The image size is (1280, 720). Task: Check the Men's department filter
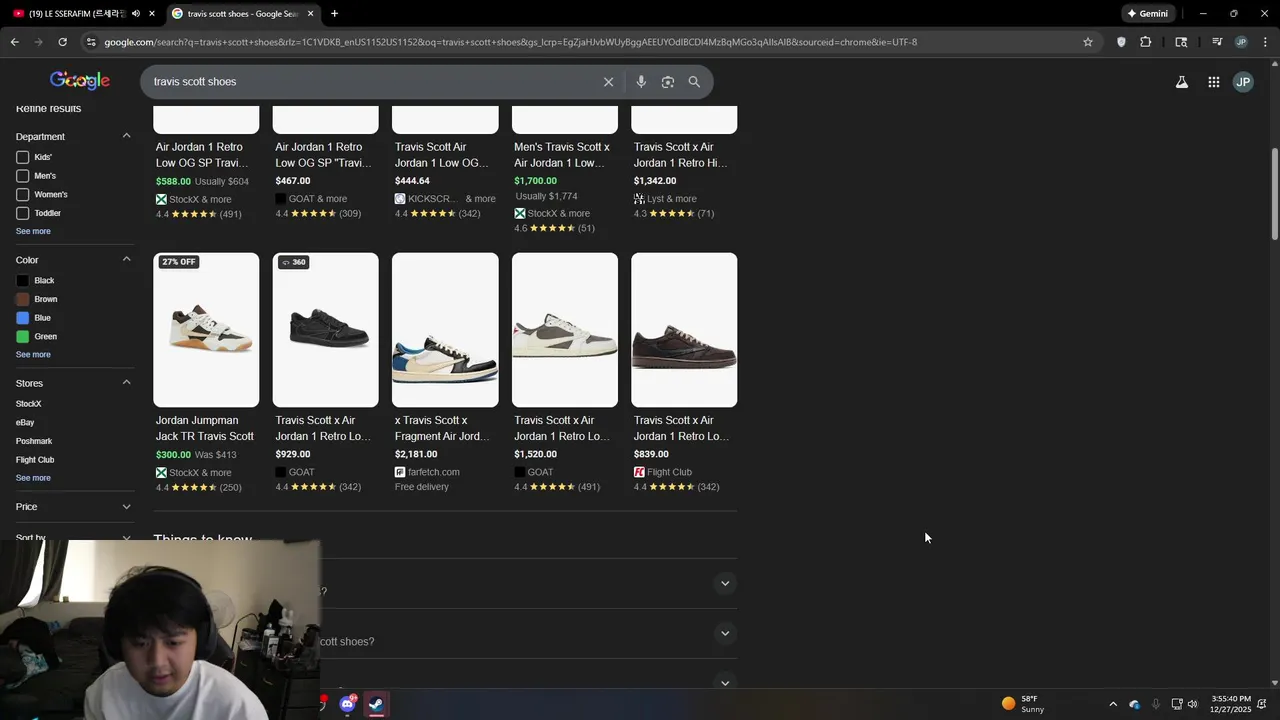22,176
